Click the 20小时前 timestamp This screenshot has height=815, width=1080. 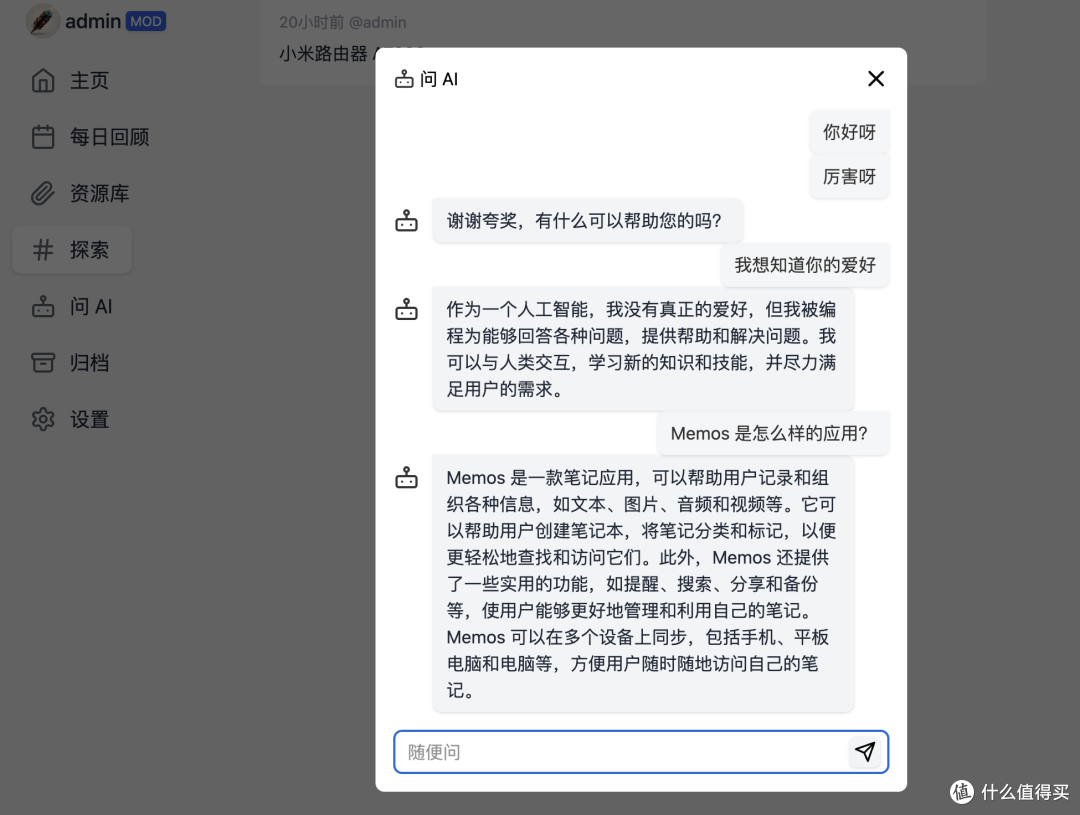point(311,23)
